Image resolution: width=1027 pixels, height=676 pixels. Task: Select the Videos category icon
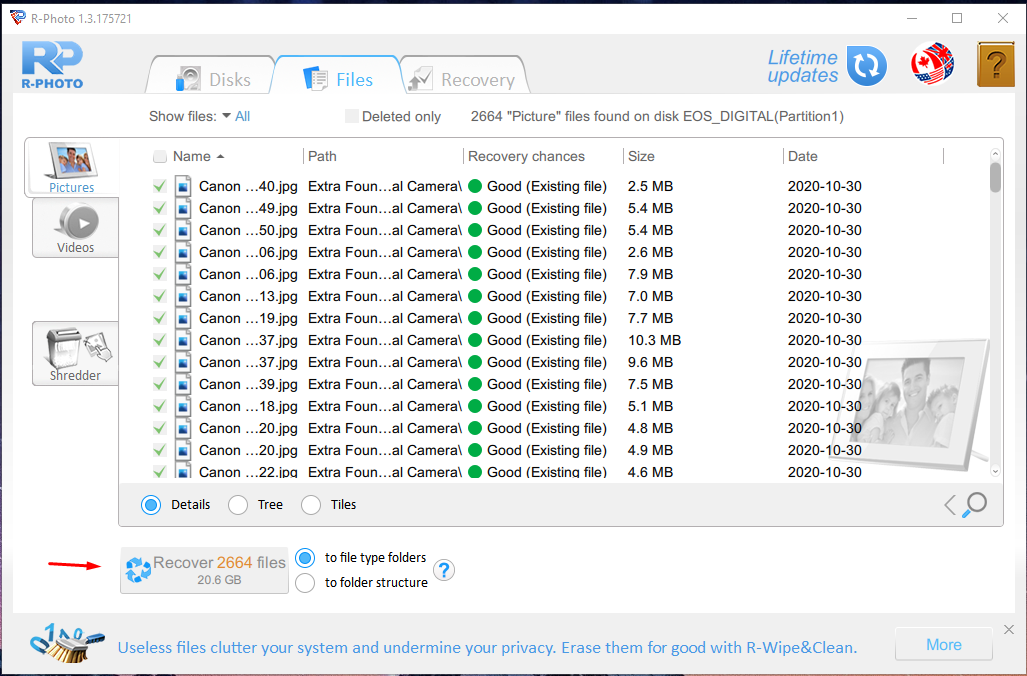75,228
